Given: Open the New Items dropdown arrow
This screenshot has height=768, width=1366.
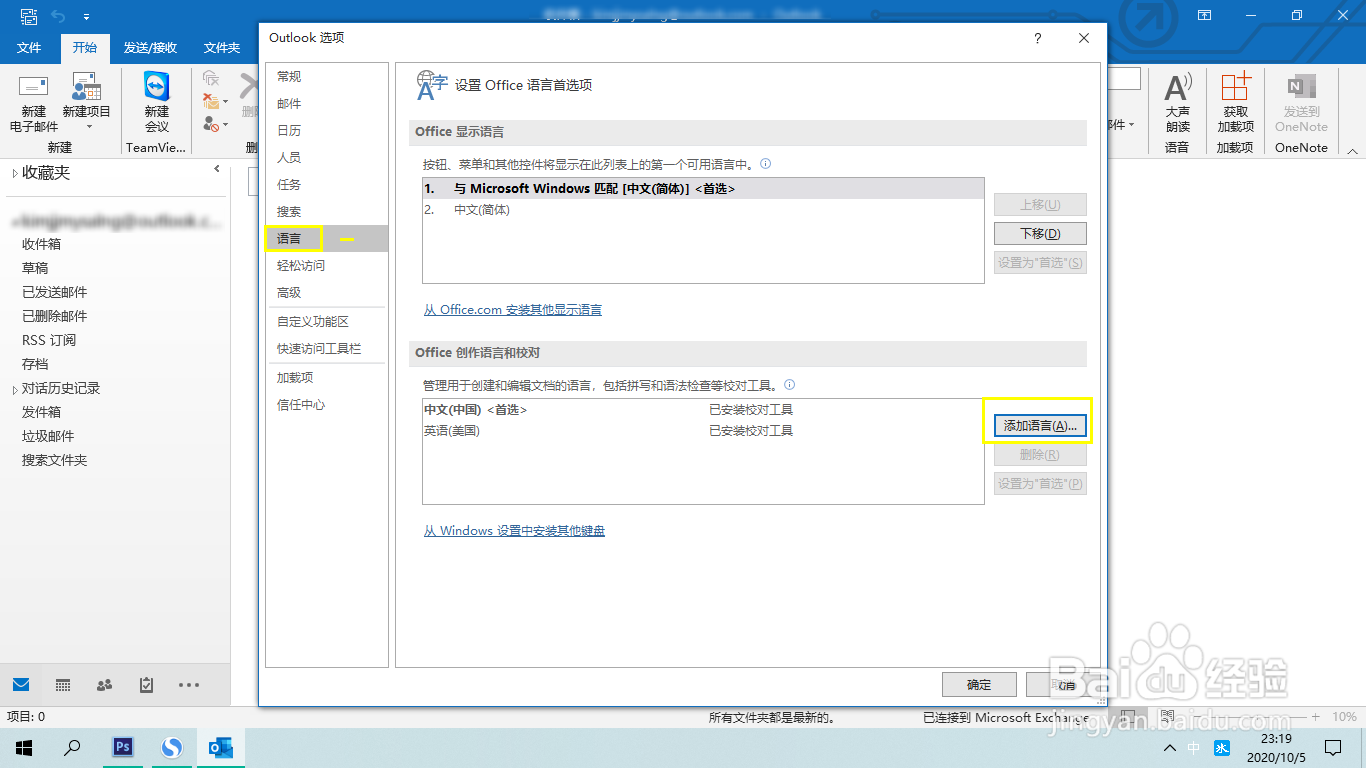Looking at the screenshot, I should (88, 127).
